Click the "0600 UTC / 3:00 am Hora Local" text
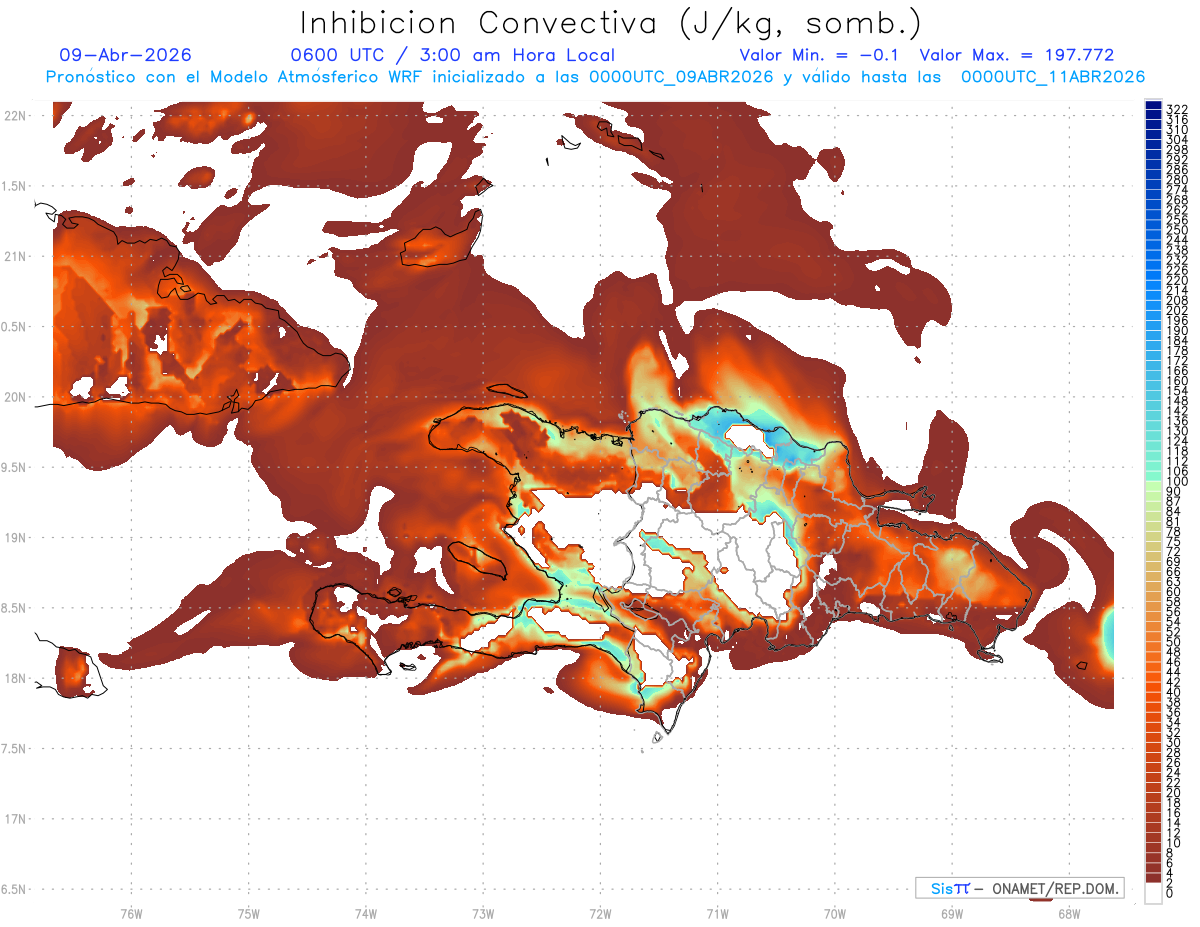This screenshot has width=1200, height=927. [452, 55]
